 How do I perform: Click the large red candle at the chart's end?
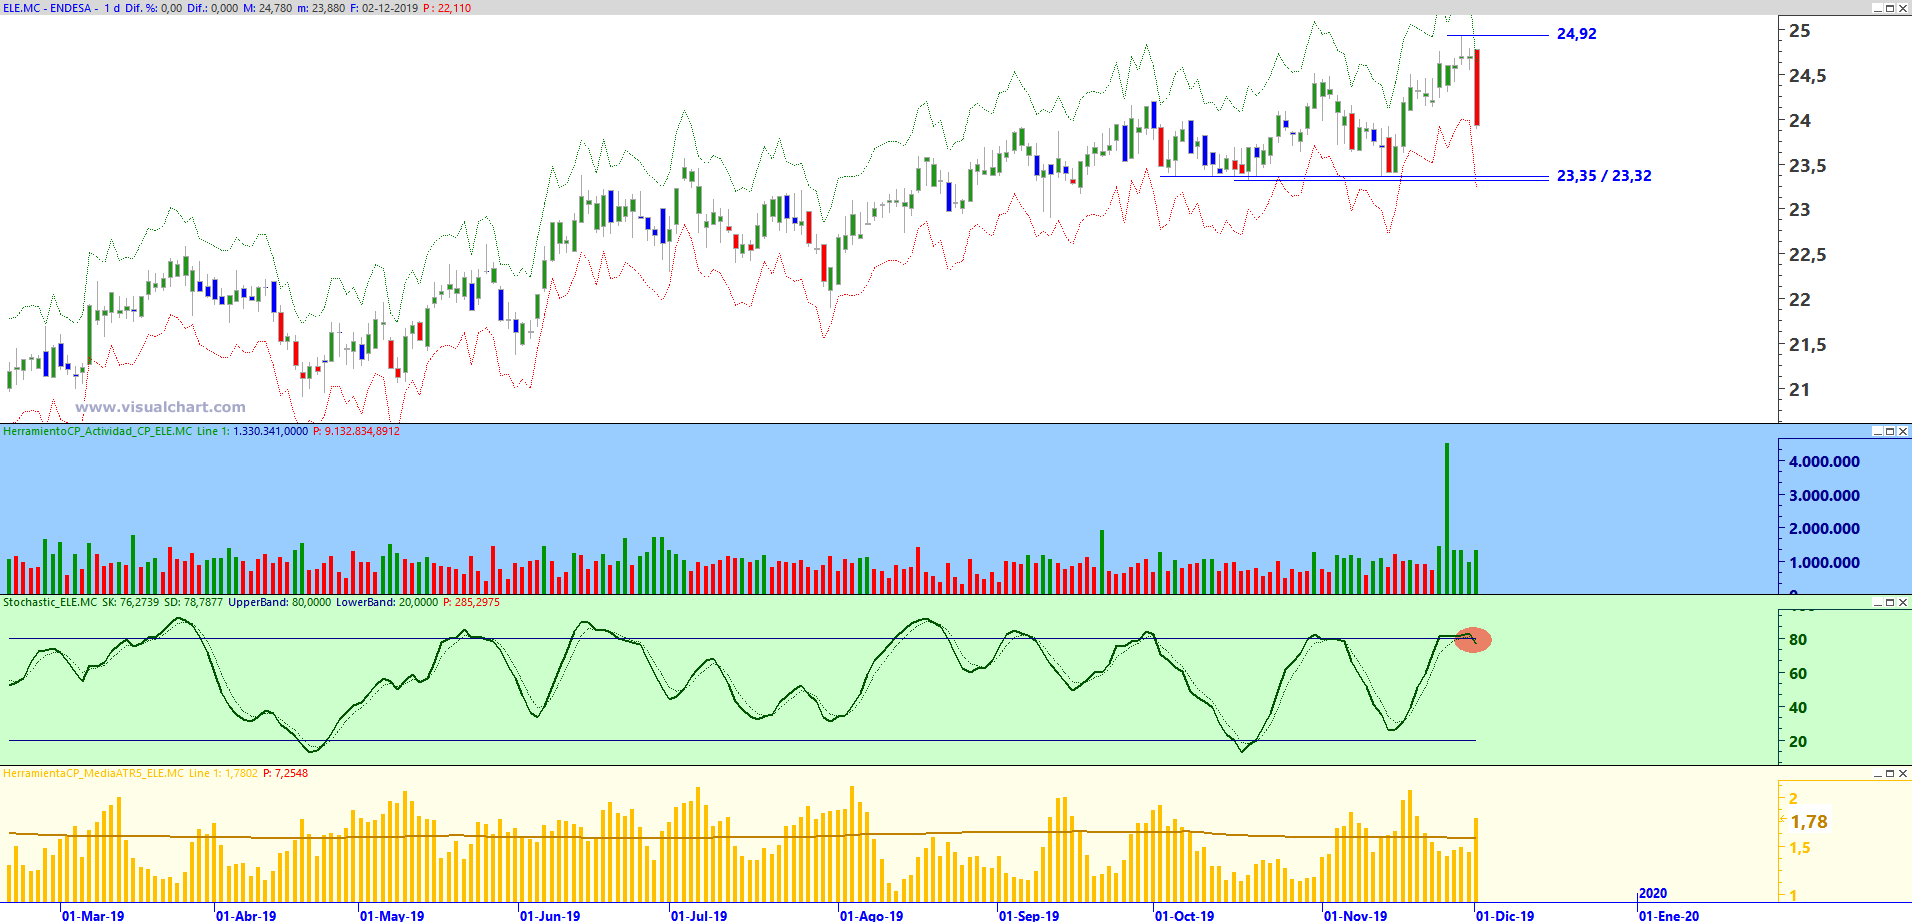1477,87
